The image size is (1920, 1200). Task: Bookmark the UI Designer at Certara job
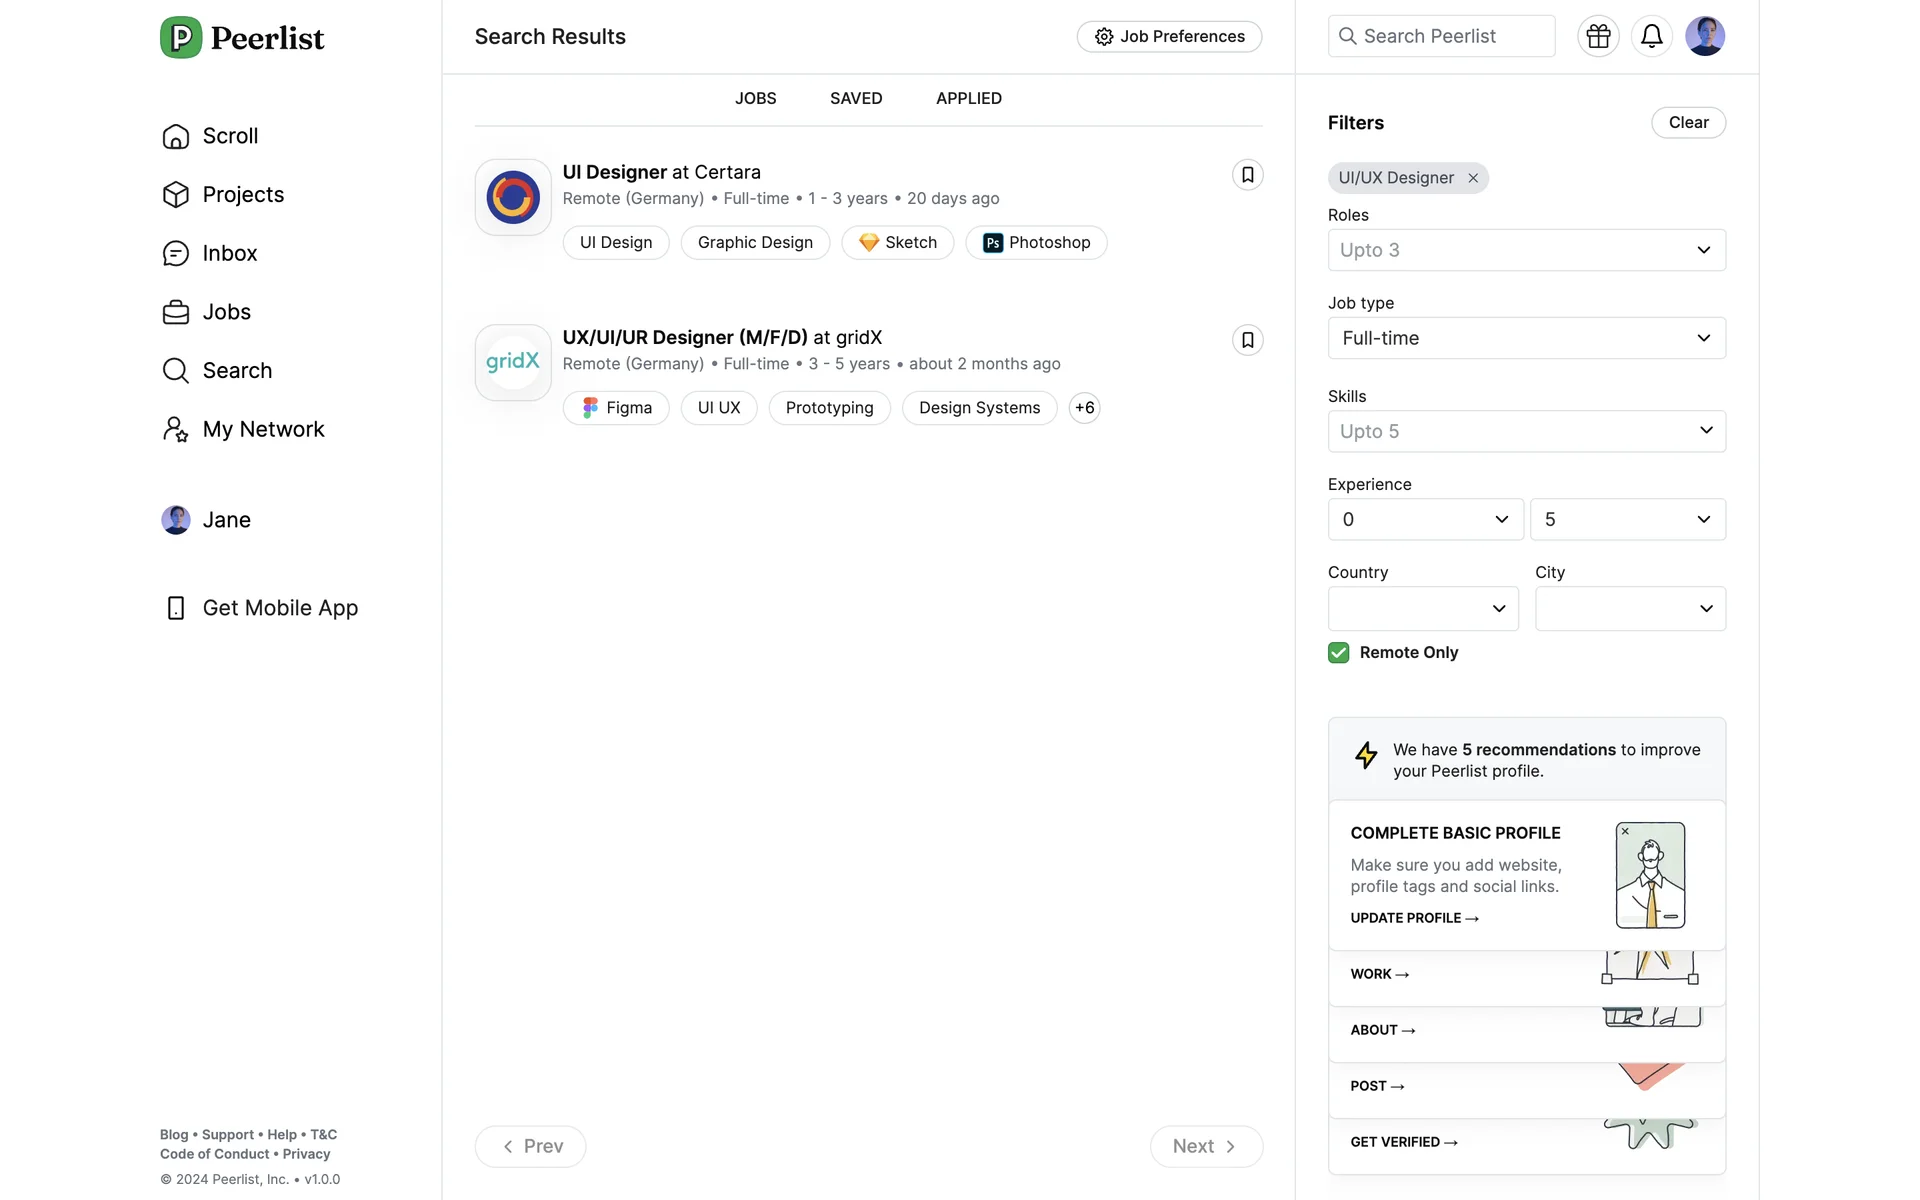point(1247,175)
